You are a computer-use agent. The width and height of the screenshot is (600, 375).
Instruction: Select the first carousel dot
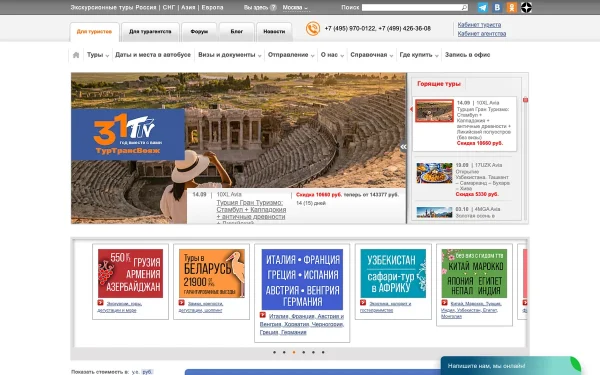pyautogui.click(x=274, y=352)
